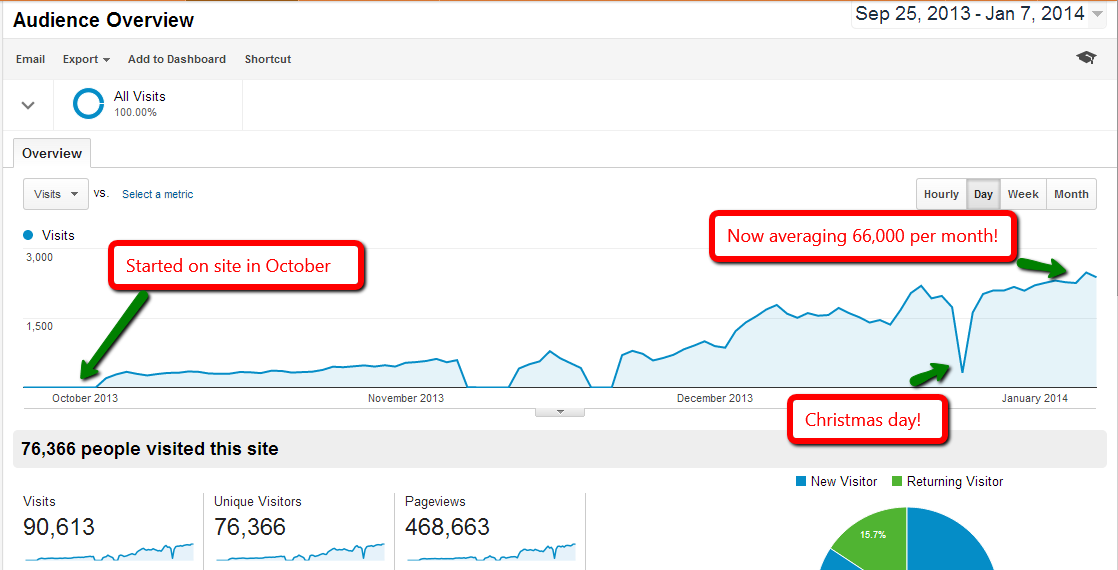Click the Visits sparkline chart

[109, 550]
